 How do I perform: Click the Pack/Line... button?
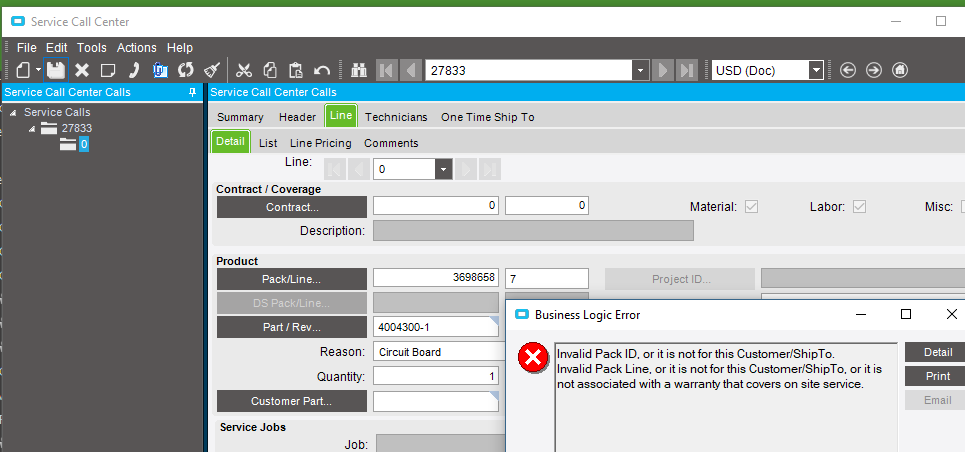pos(292,279)
